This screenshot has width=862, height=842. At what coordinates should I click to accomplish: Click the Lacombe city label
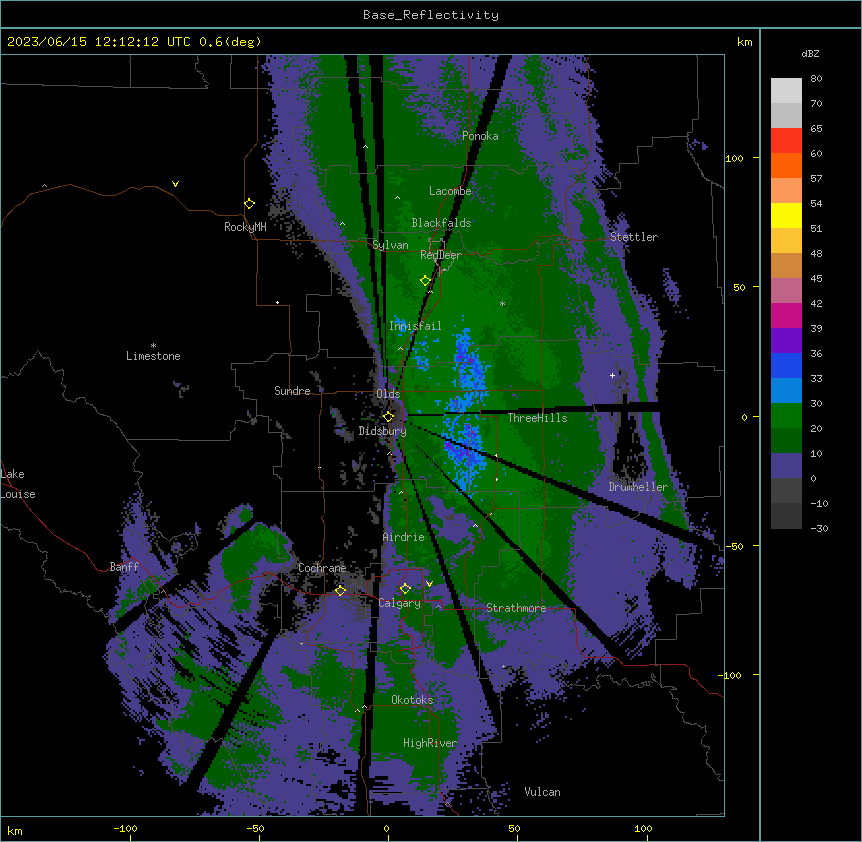[450, 191]
